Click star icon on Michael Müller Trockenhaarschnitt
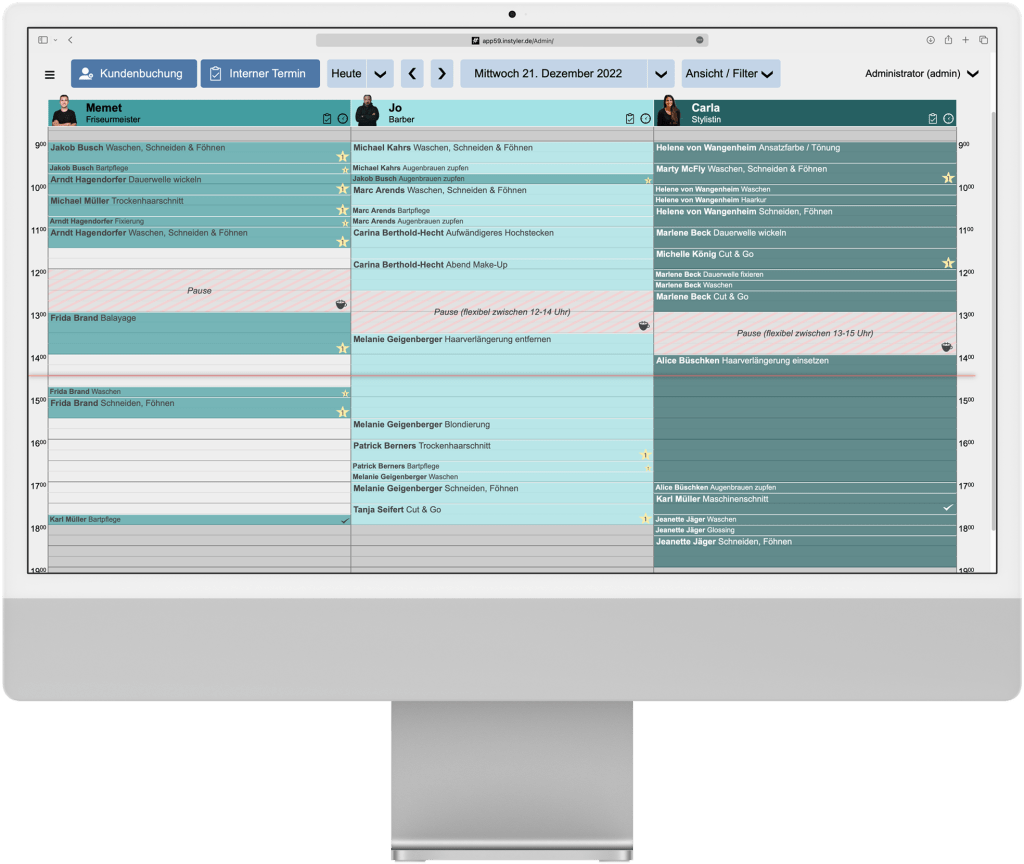 (x=342, y=210)
